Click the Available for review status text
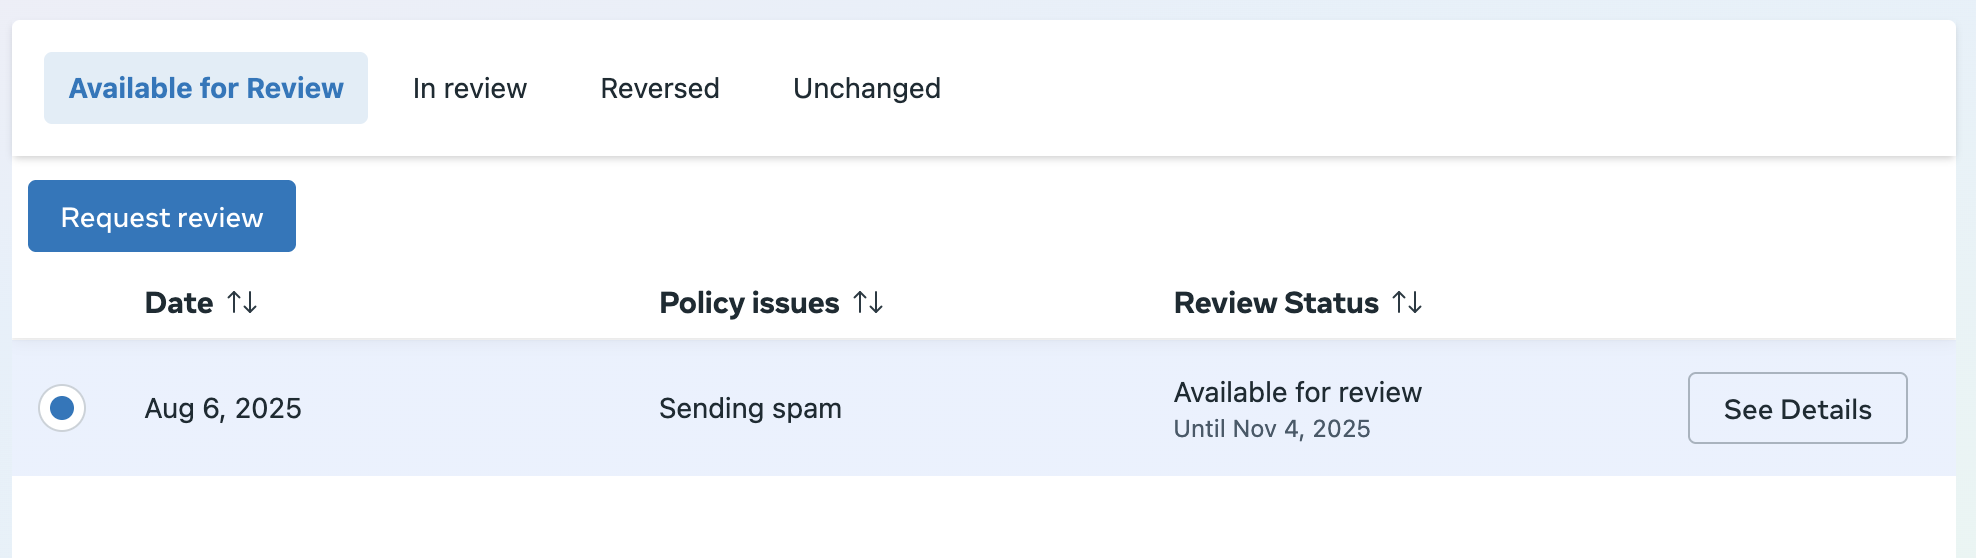The width and height of the screenshot is (1976, 558). (1297, 392)
